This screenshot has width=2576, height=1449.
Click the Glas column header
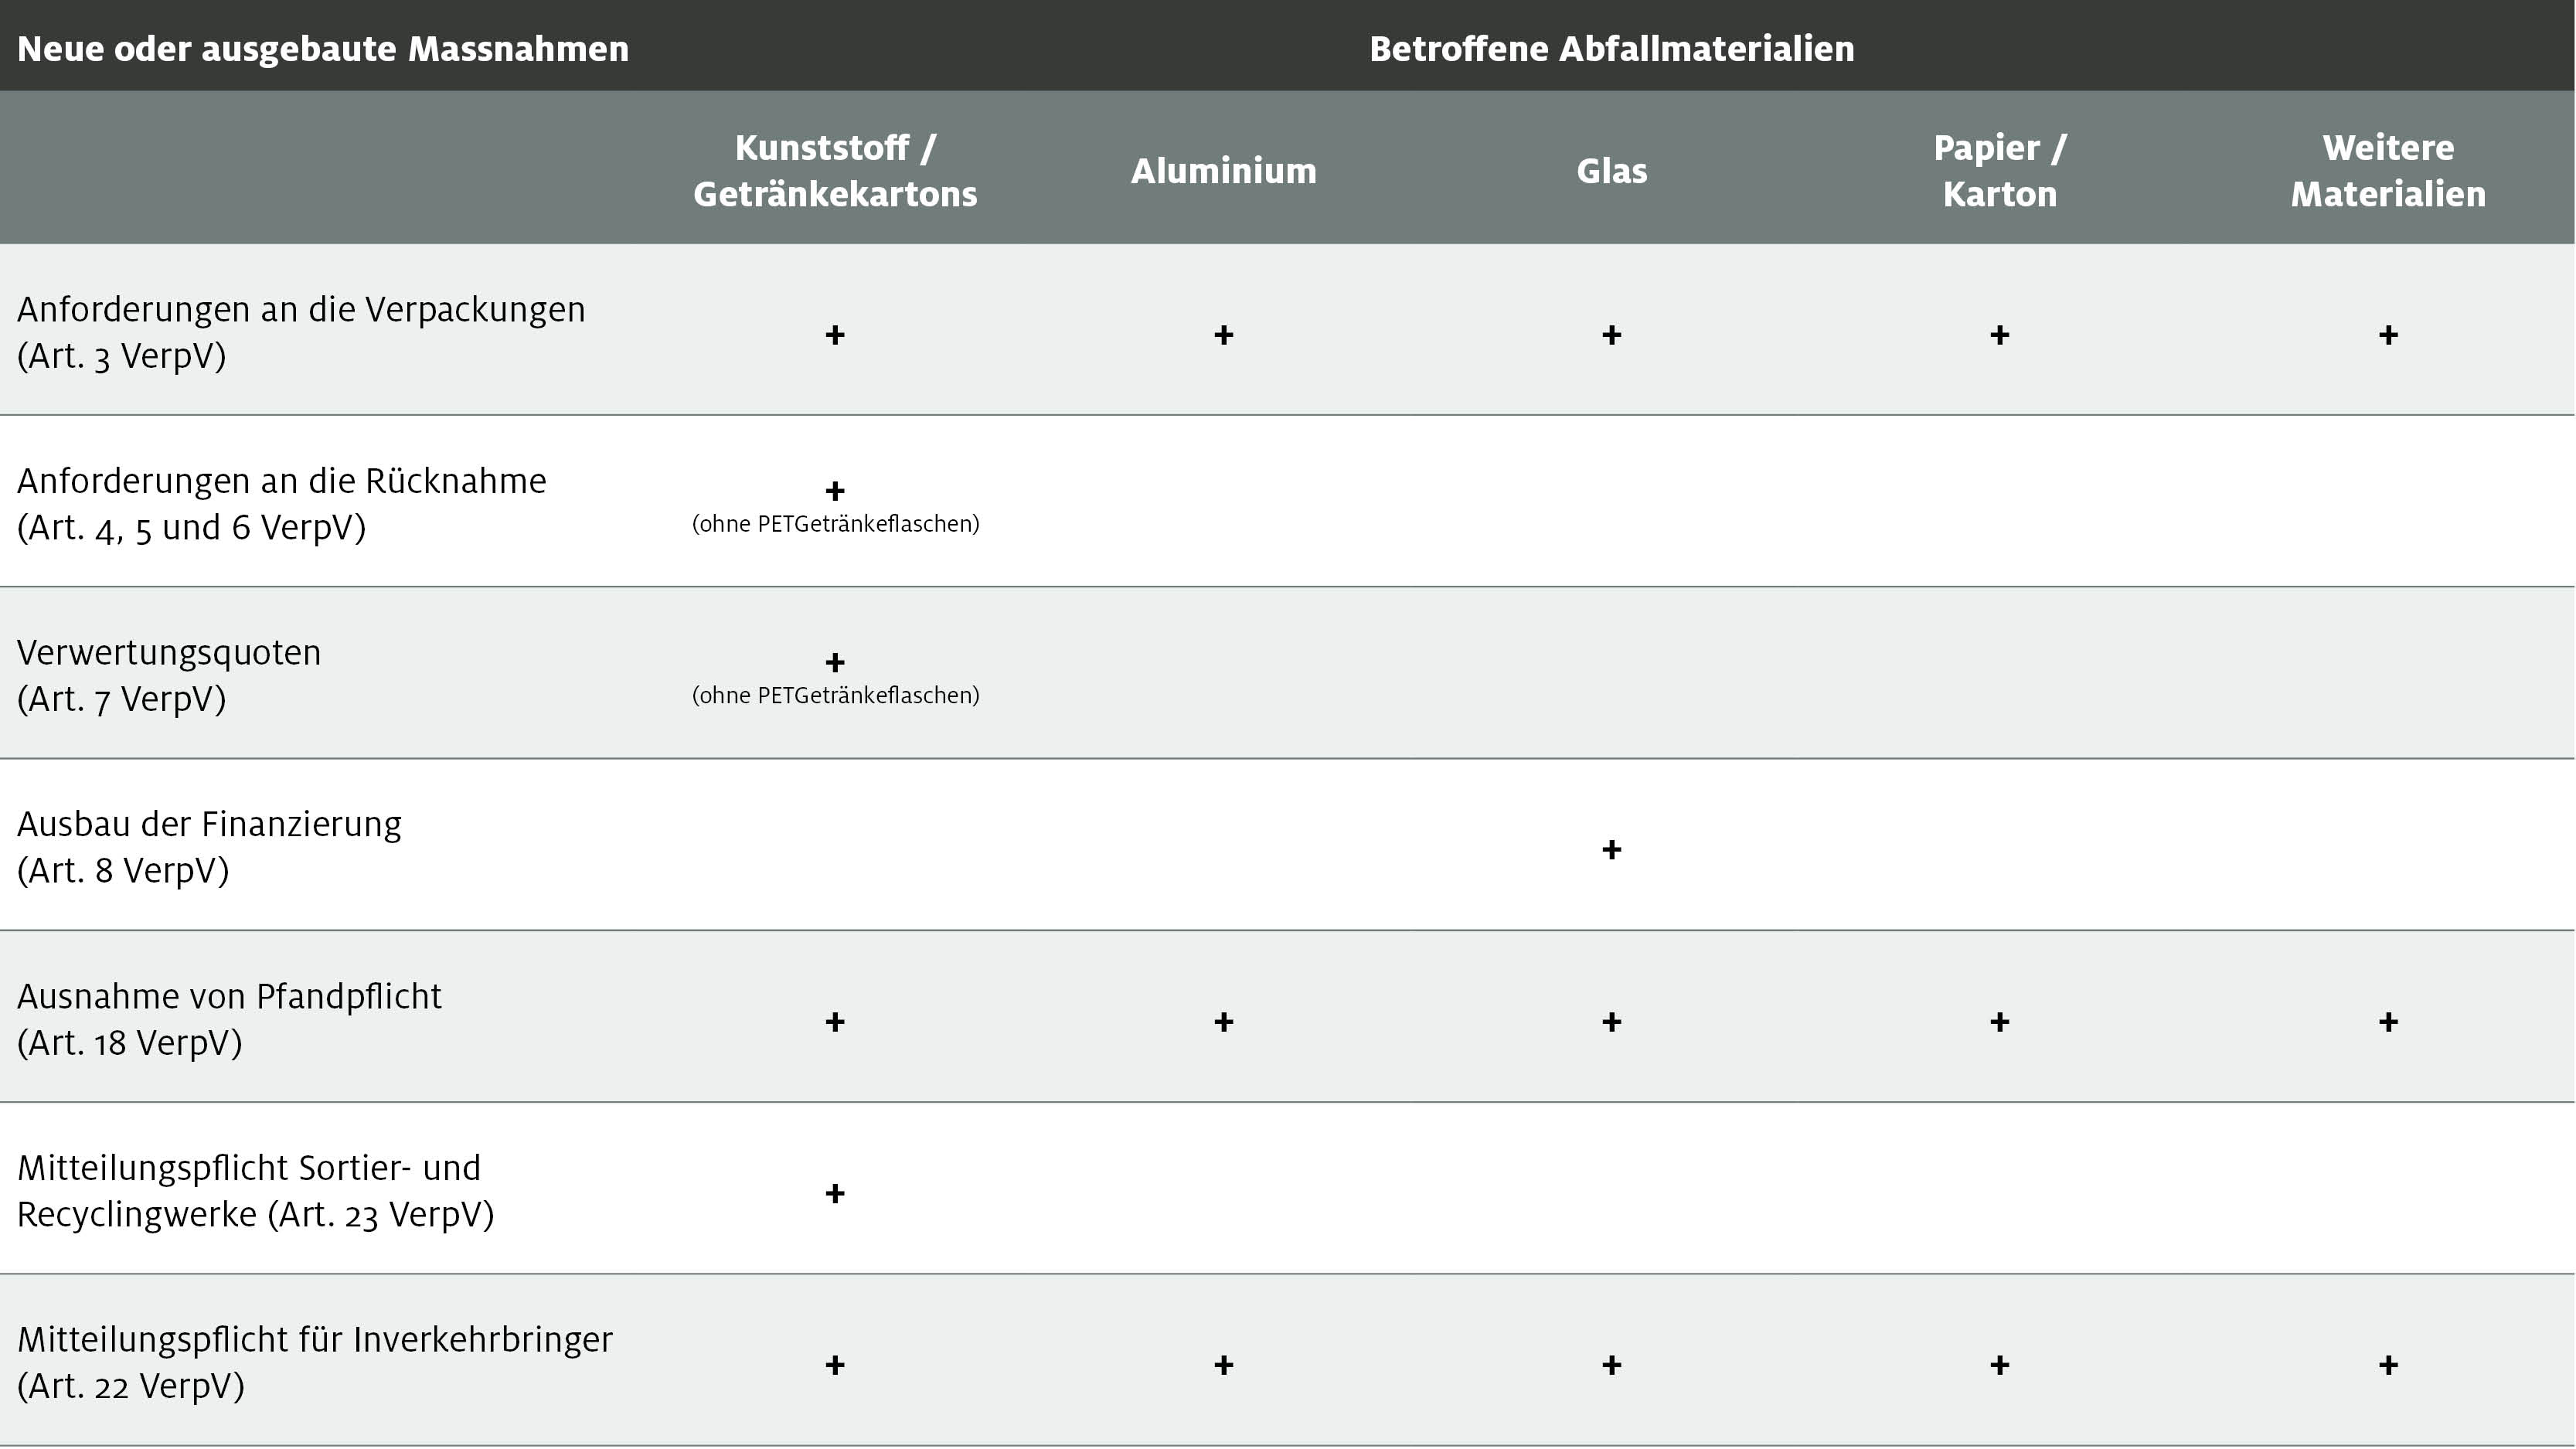[x=1611, y=171]
